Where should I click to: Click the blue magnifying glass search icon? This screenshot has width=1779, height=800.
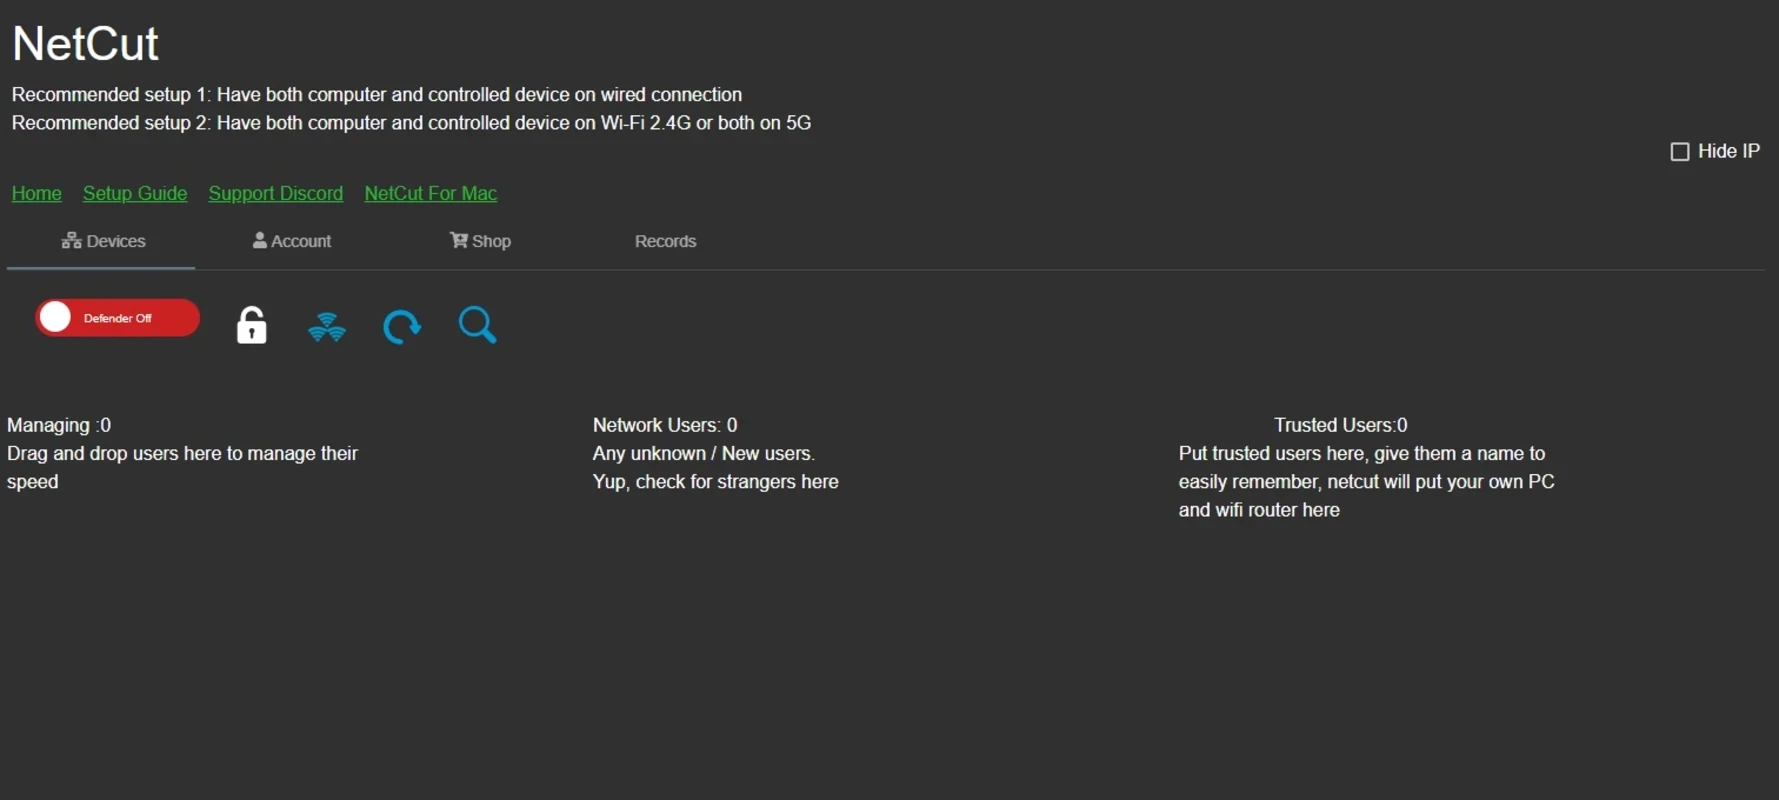click(477, 325)
